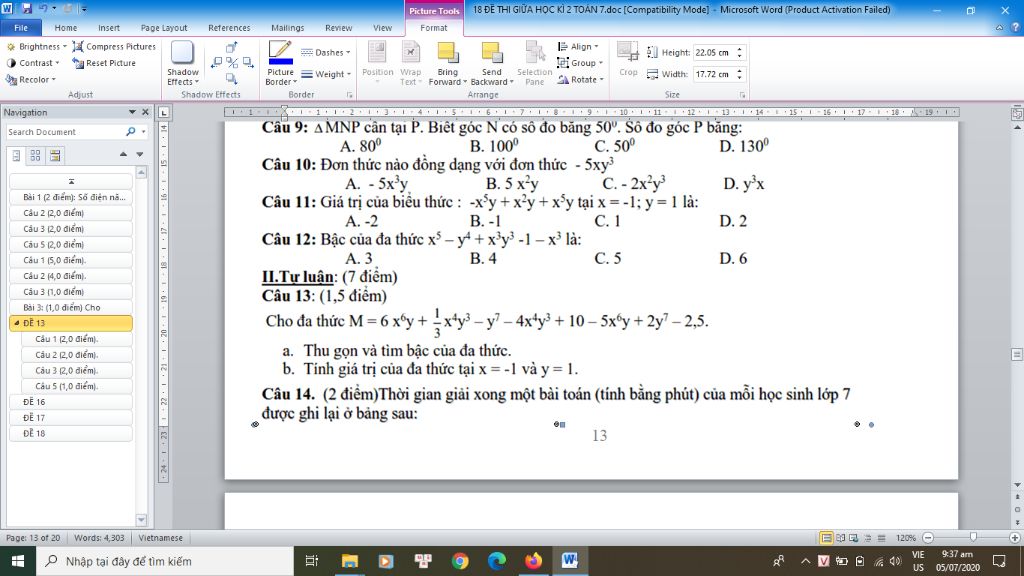Nudge shadow up icon
The image size is (1024, 576).
(232, 48)
